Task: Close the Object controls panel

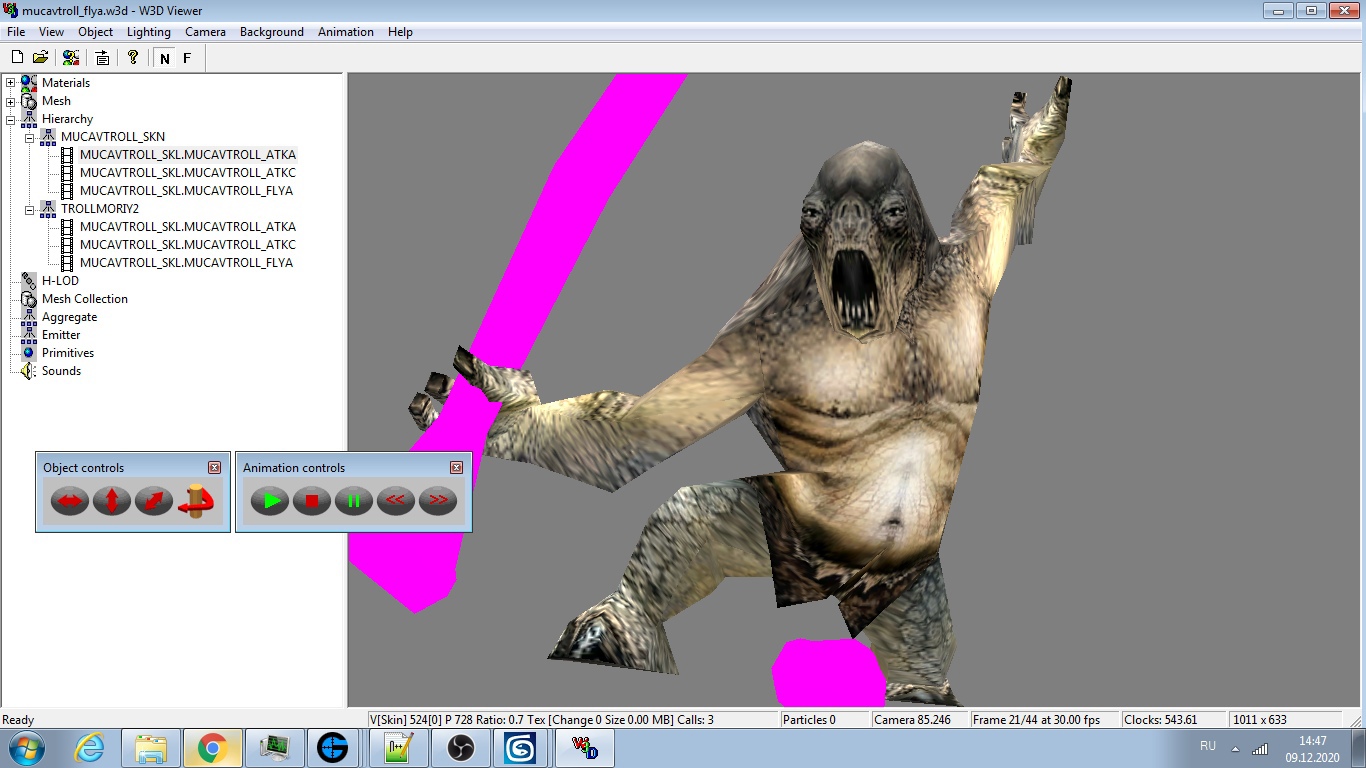Action: tap(214, 468)
